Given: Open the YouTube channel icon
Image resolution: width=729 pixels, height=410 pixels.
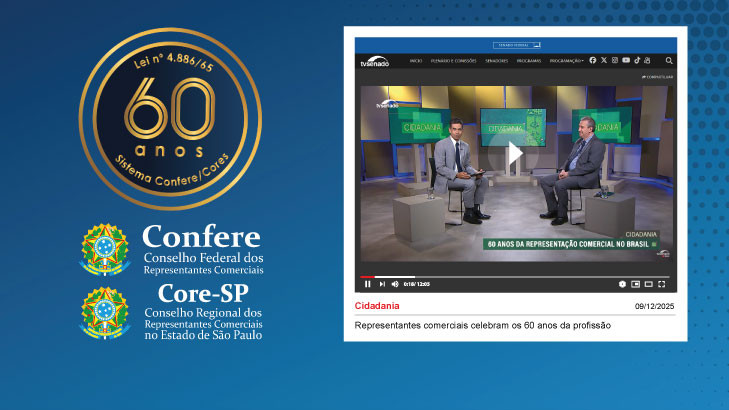Looking at the screenshot, I should 626,61.
